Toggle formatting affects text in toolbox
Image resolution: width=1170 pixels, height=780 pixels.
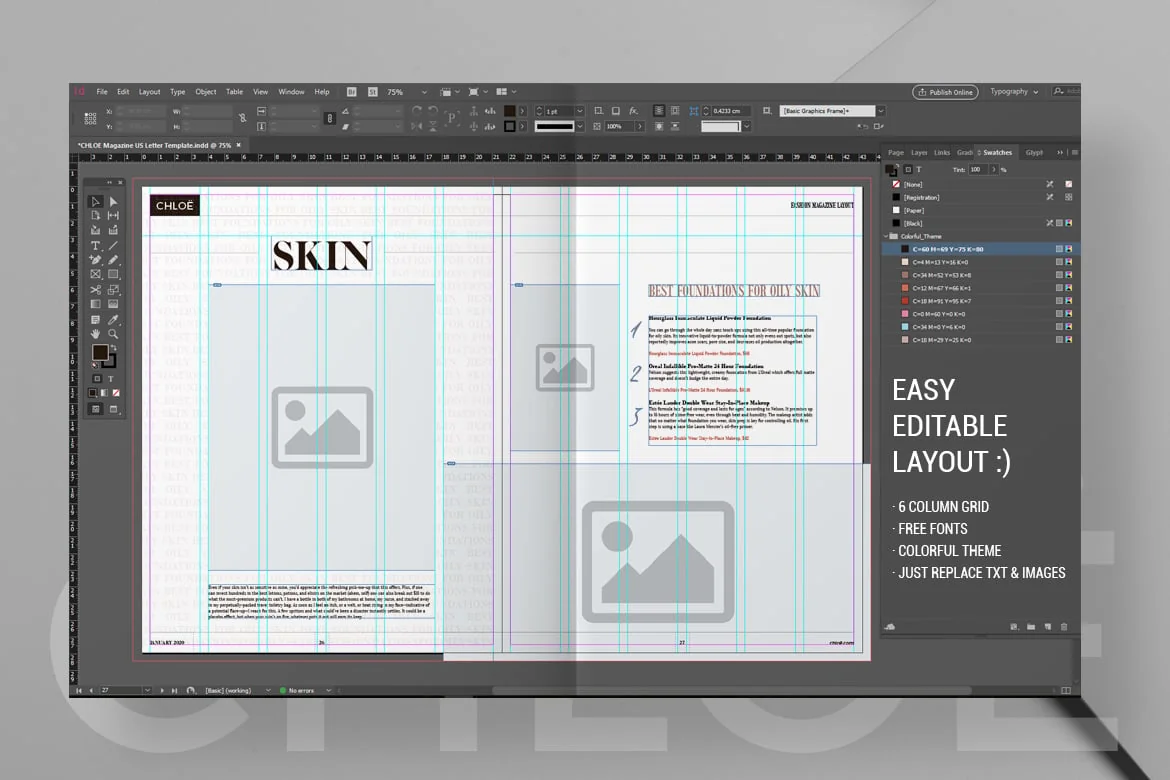coord(110,379)
